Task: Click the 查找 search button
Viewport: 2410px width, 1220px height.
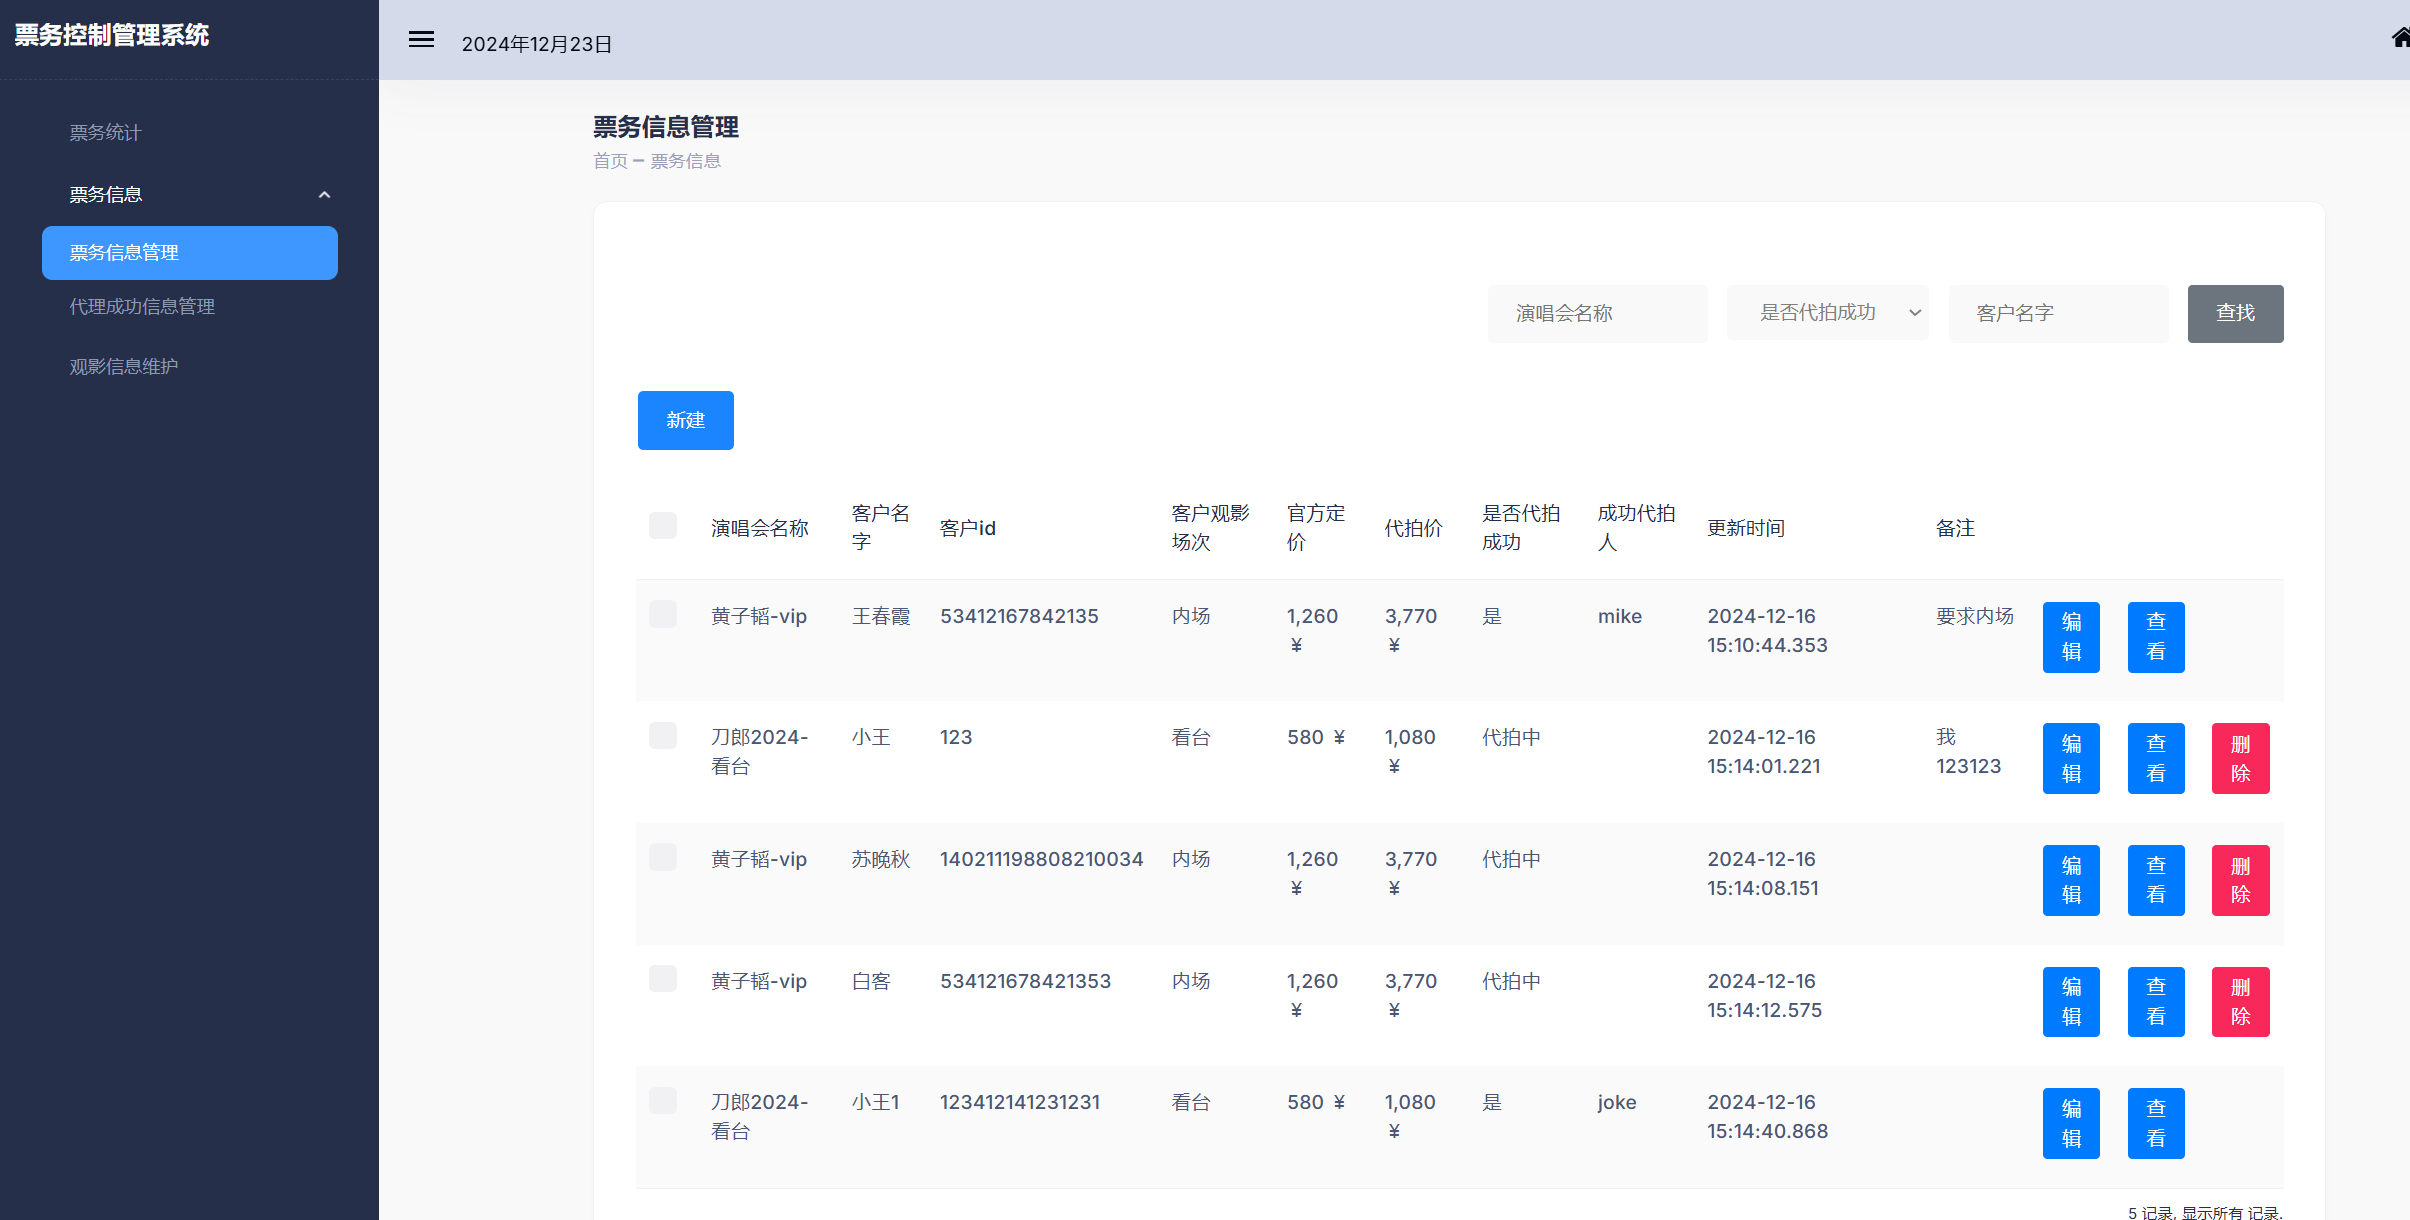Action: click(x=2235, y=314)
